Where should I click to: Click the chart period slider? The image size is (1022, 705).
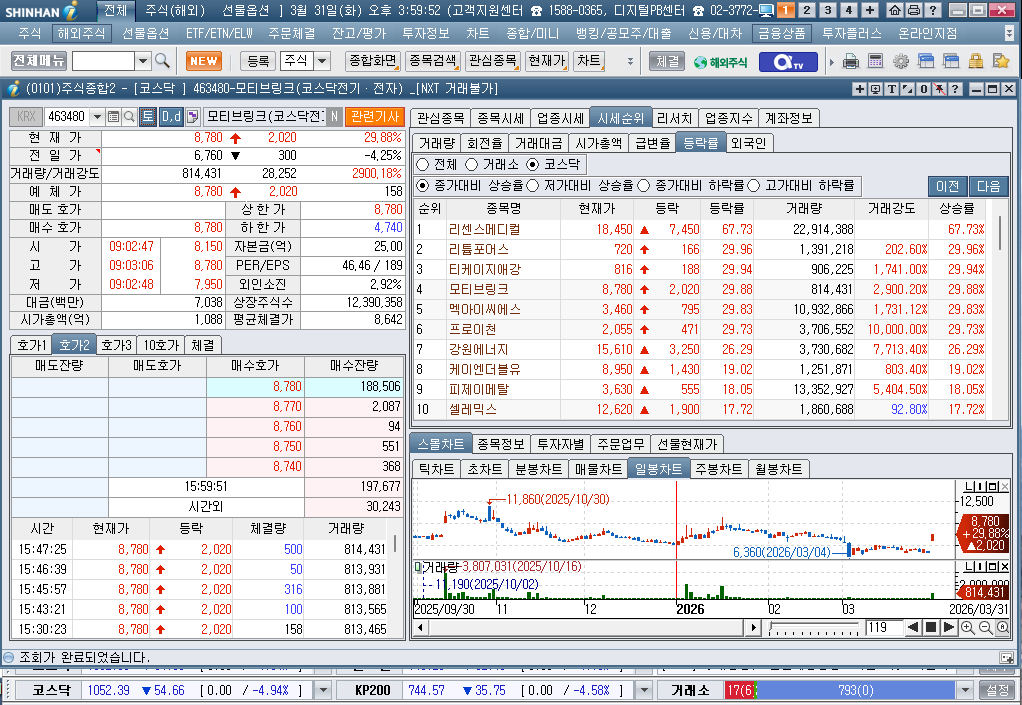[x=815, y=627]
